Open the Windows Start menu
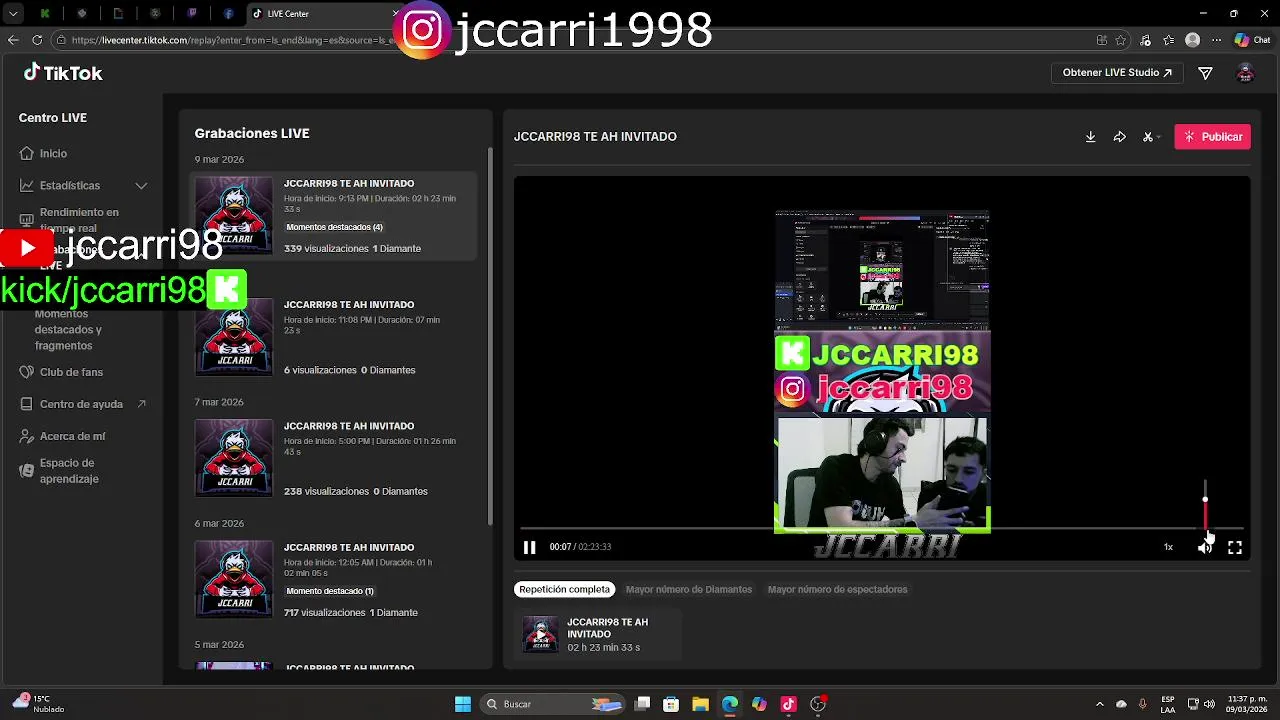Viewport: 1280px width, 720px height. click(463, 704)
